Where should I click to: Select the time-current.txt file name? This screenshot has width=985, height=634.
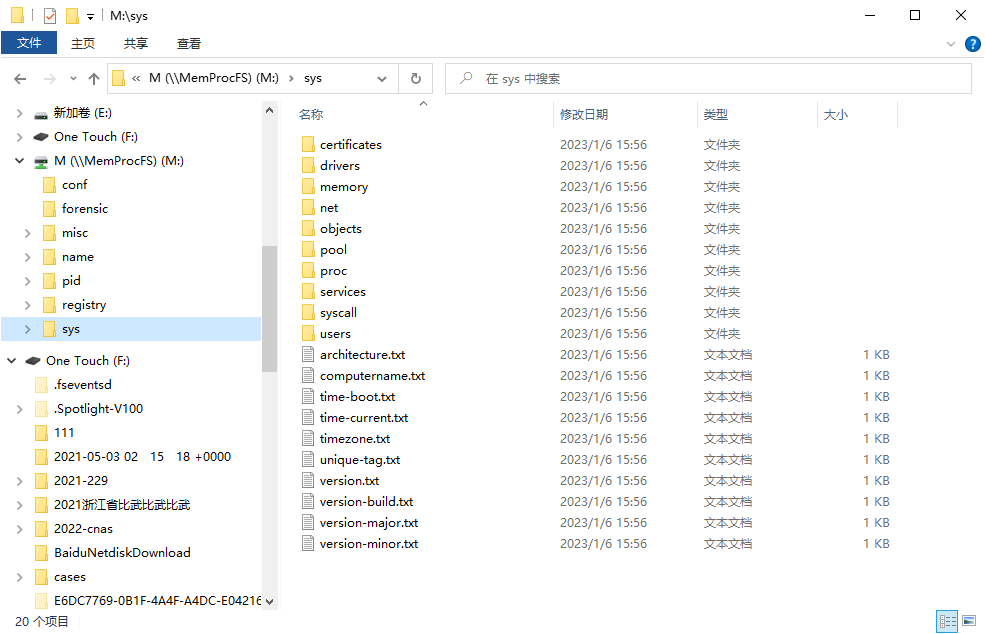[x=364, y=418]
